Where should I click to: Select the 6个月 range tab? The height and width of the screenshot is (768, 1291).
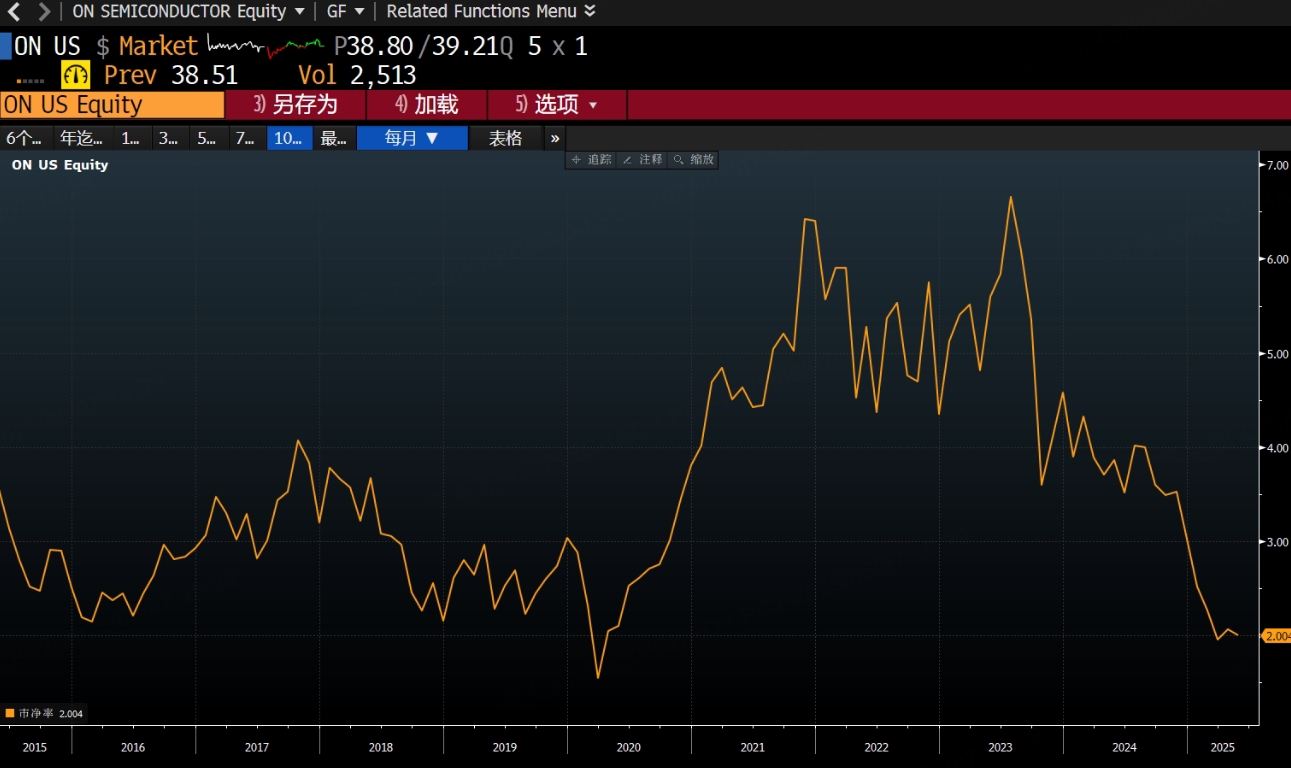click(25, 138)
